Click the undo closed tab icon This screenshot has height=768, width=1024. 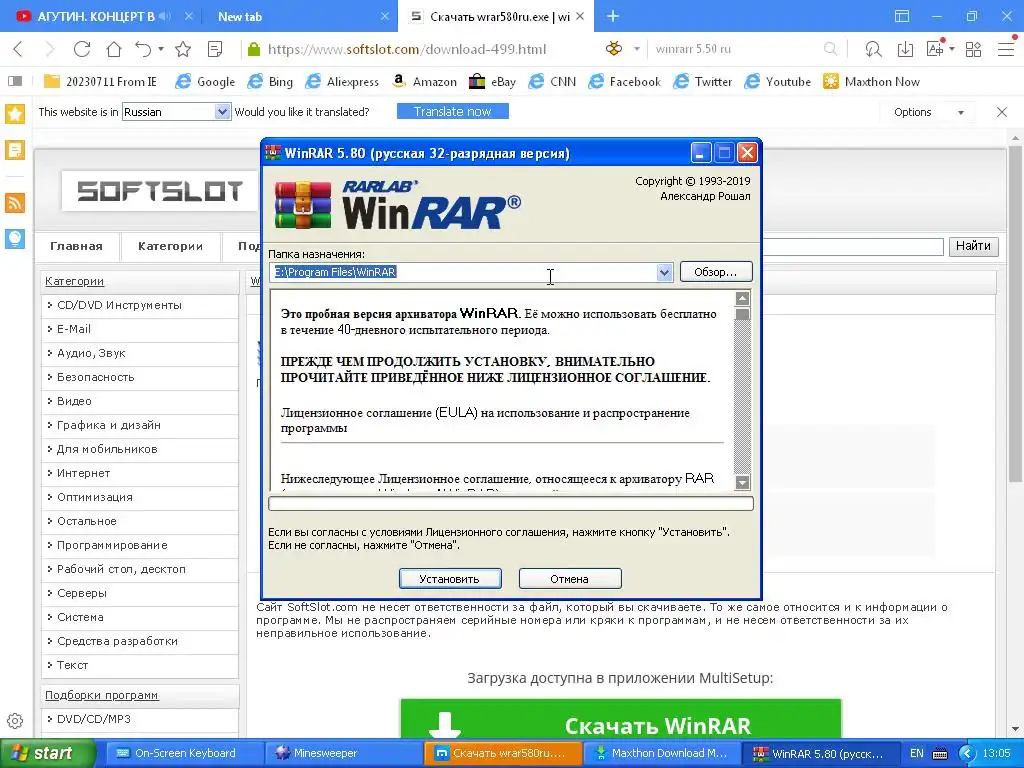(x=144, y=49)
